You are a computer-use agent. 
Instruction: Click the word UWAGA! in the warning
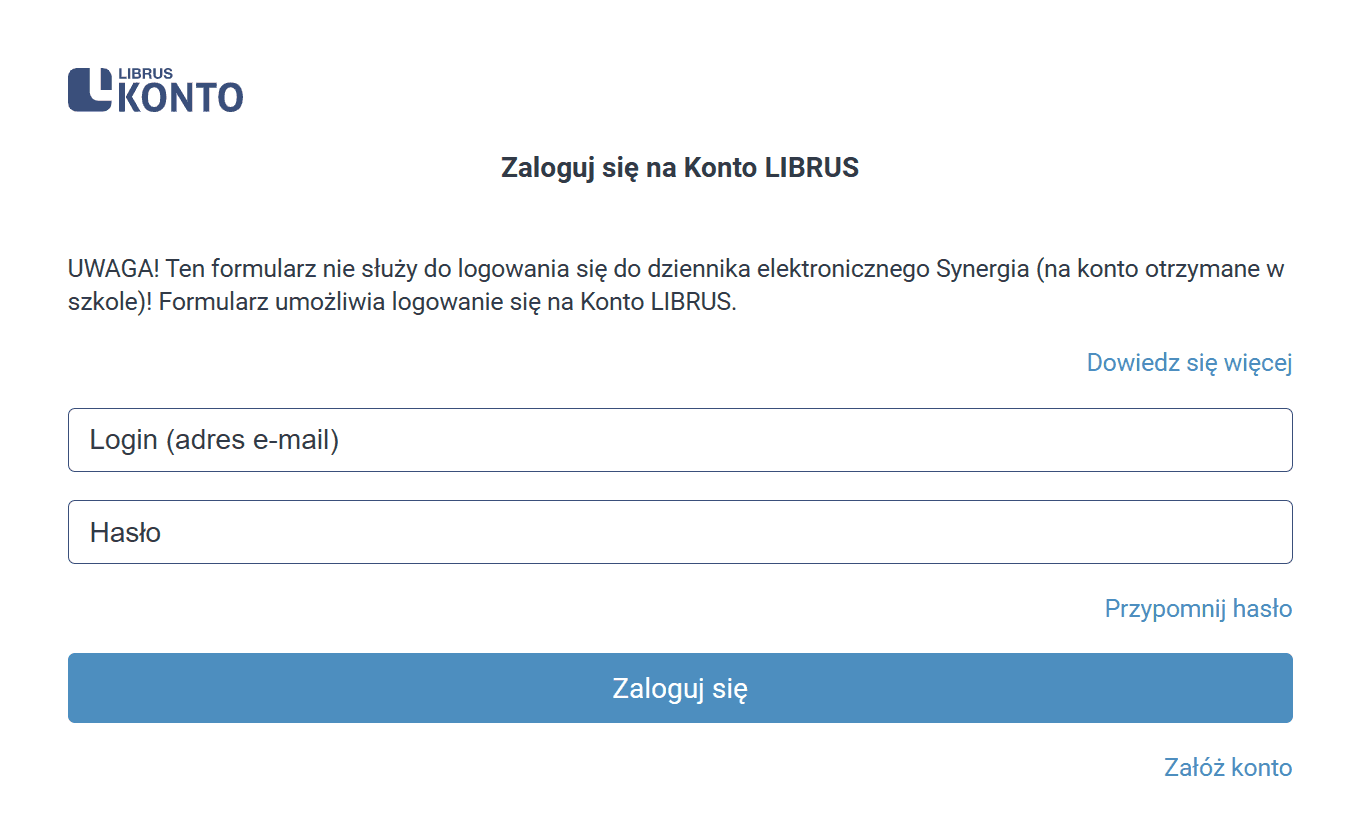pos(110,269)
